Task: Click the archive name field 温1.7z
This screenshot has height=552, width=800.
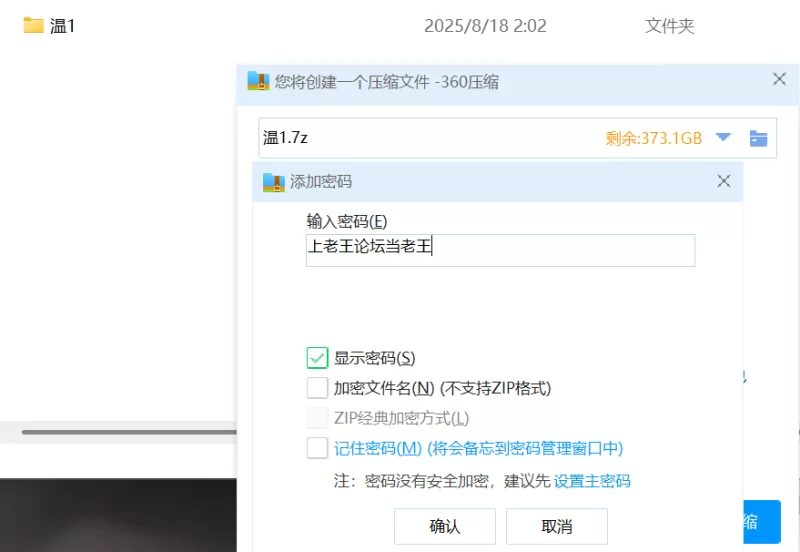Action: pyautogui.click(x=429, y=138)
